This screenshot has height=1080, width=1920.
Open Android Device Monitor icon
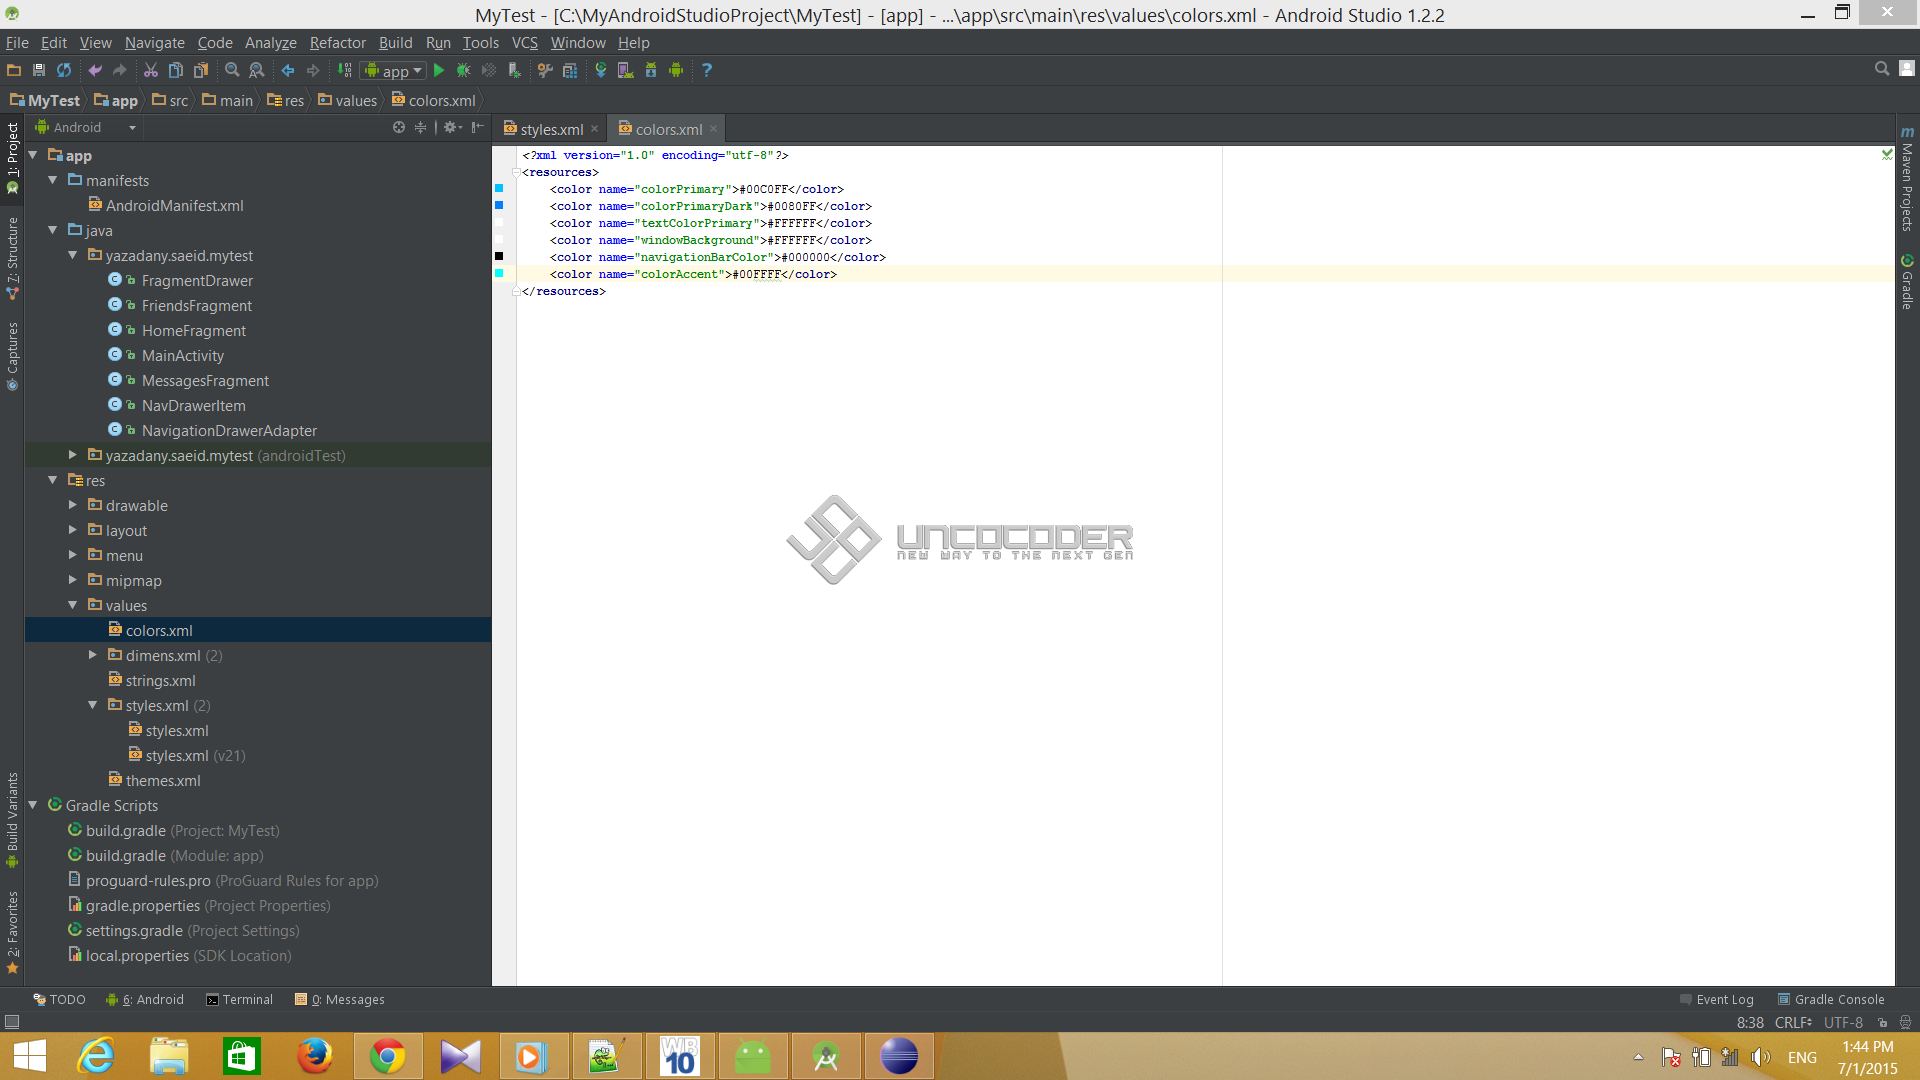click(x=676, y=70)
